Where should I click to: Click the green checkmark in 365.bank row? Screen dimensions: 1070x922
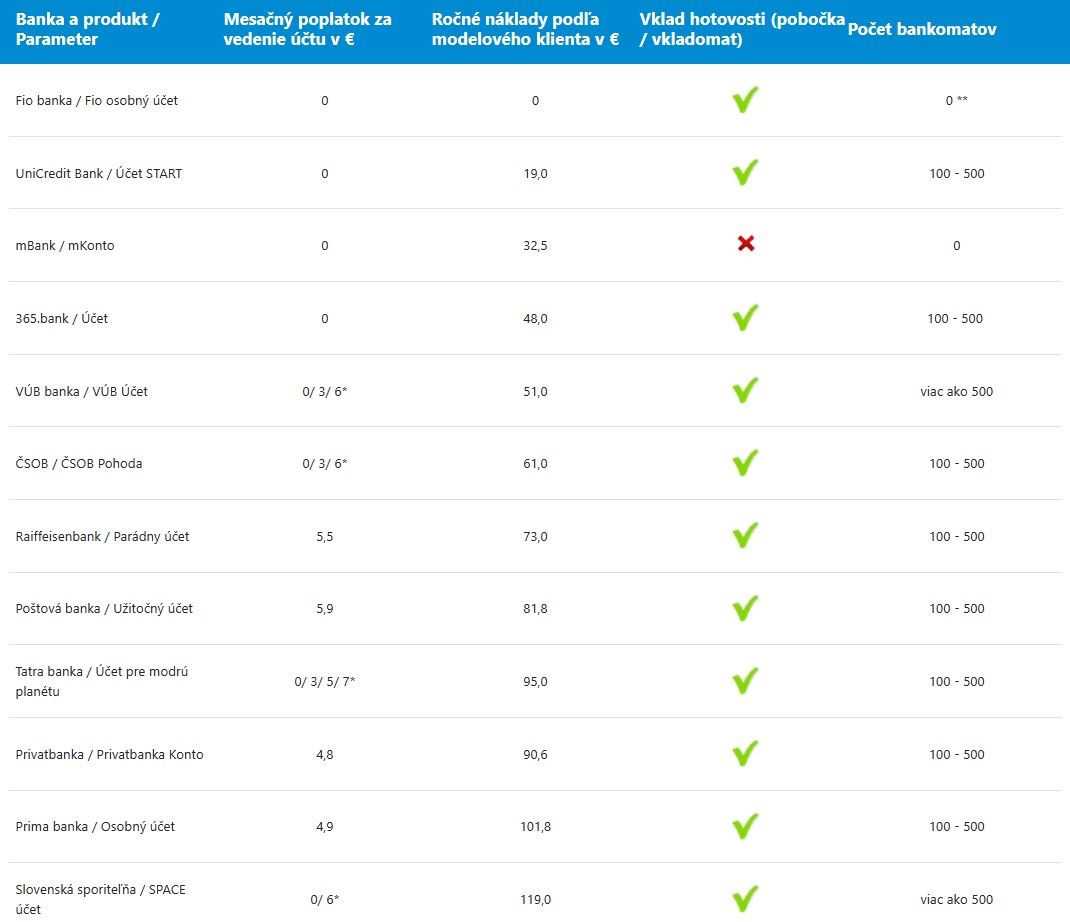[x=745, y=318]
